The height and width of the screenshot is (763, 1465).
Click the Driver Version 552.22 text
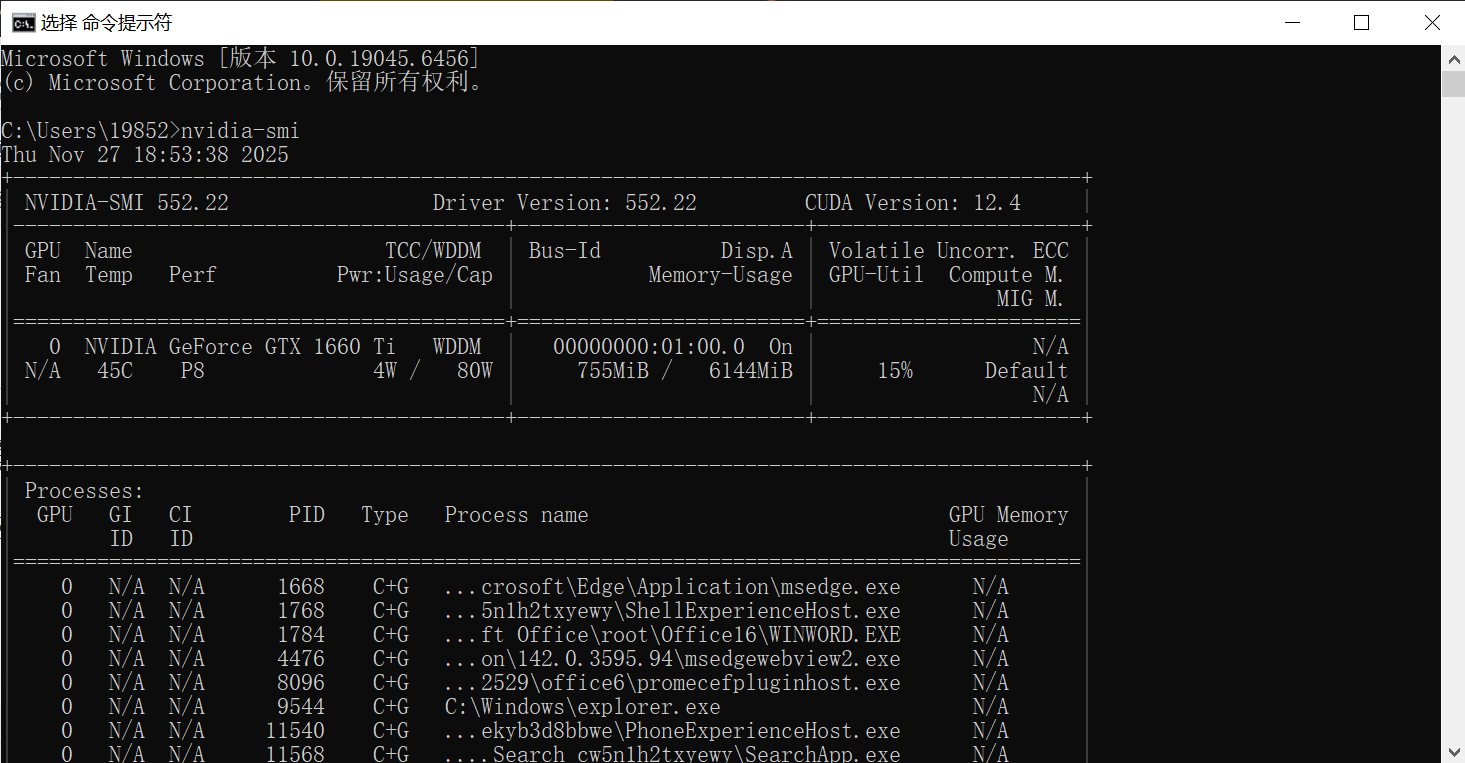point(564,203)
